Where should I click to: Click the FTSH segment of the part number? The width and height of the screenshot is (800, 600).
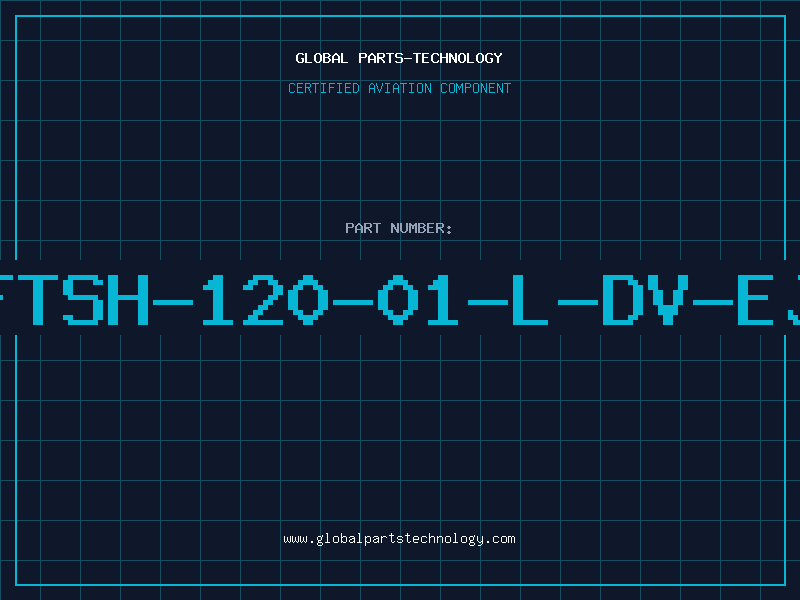[x=73, y=299]
